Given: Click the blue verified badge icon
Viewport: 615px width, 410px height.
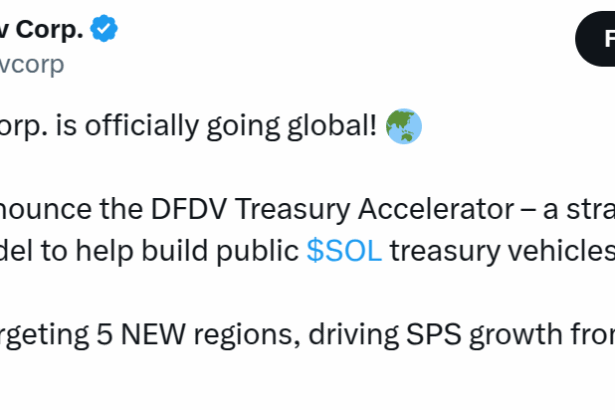Looking at the screenshot, I should pos(104,29).
